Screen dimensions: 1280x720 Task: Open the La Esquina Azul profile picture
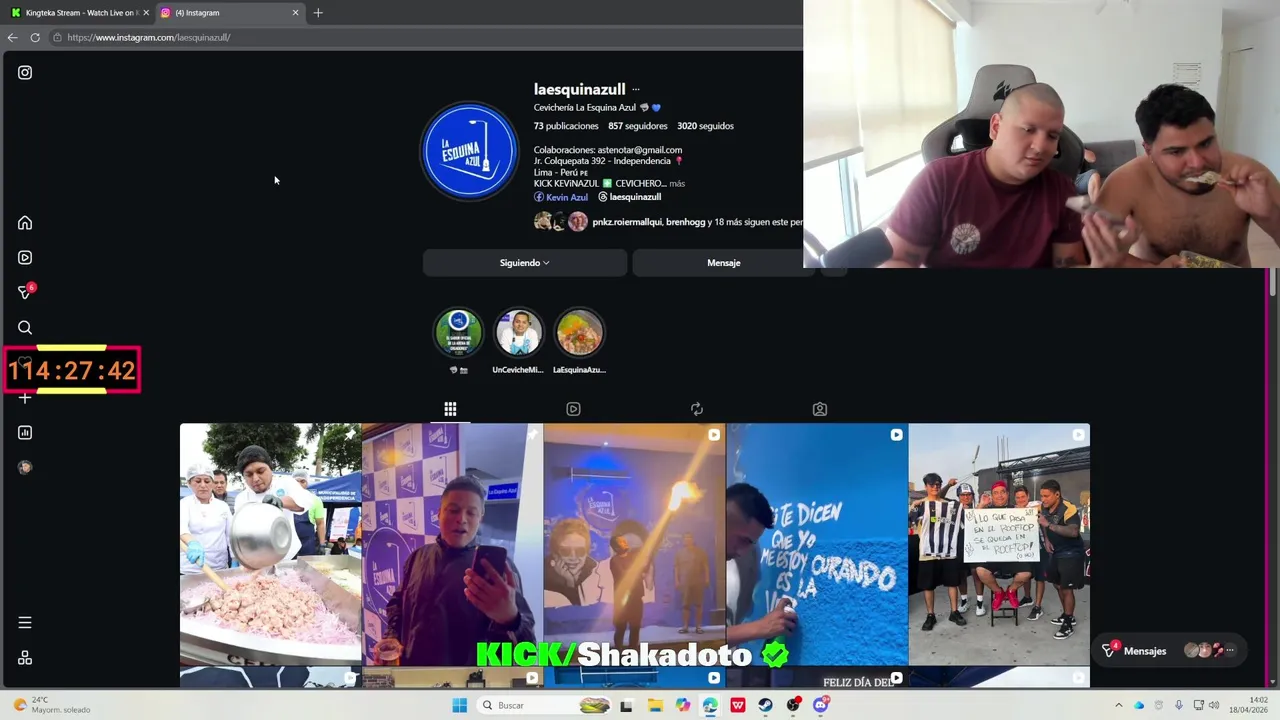[x=469, y=151]
